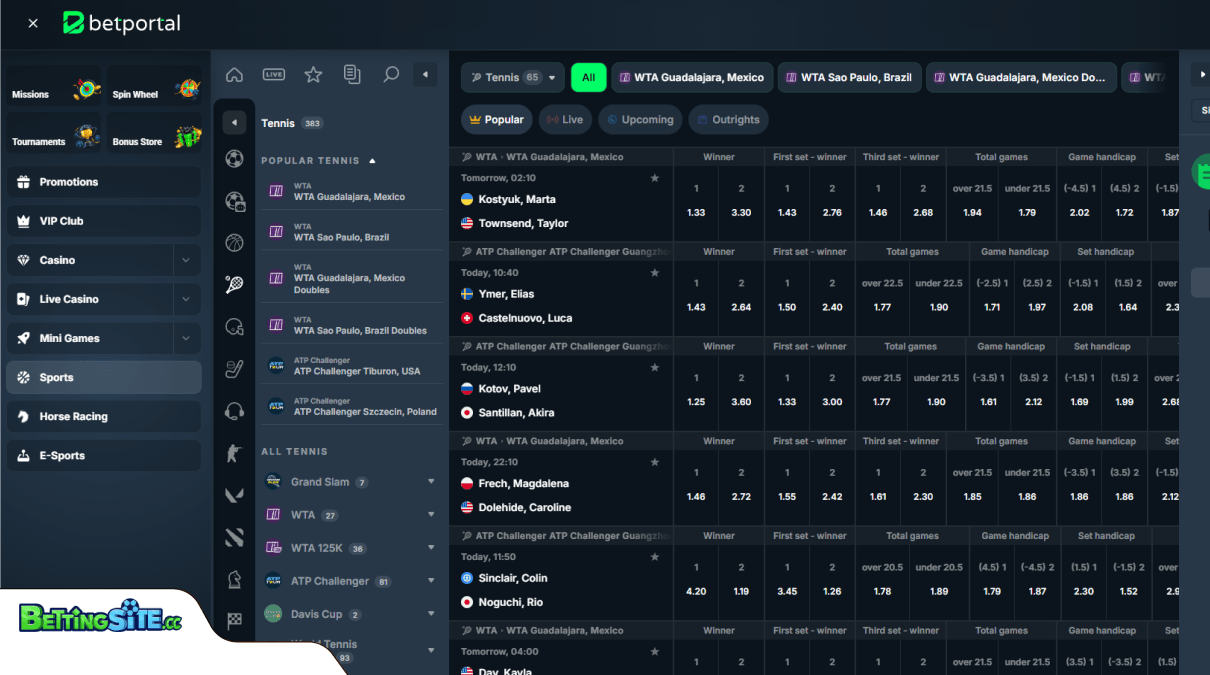This screenshot has width=1210, height=675.
Task: Open the LIVE events icon
Action: (x=274, y=75)
